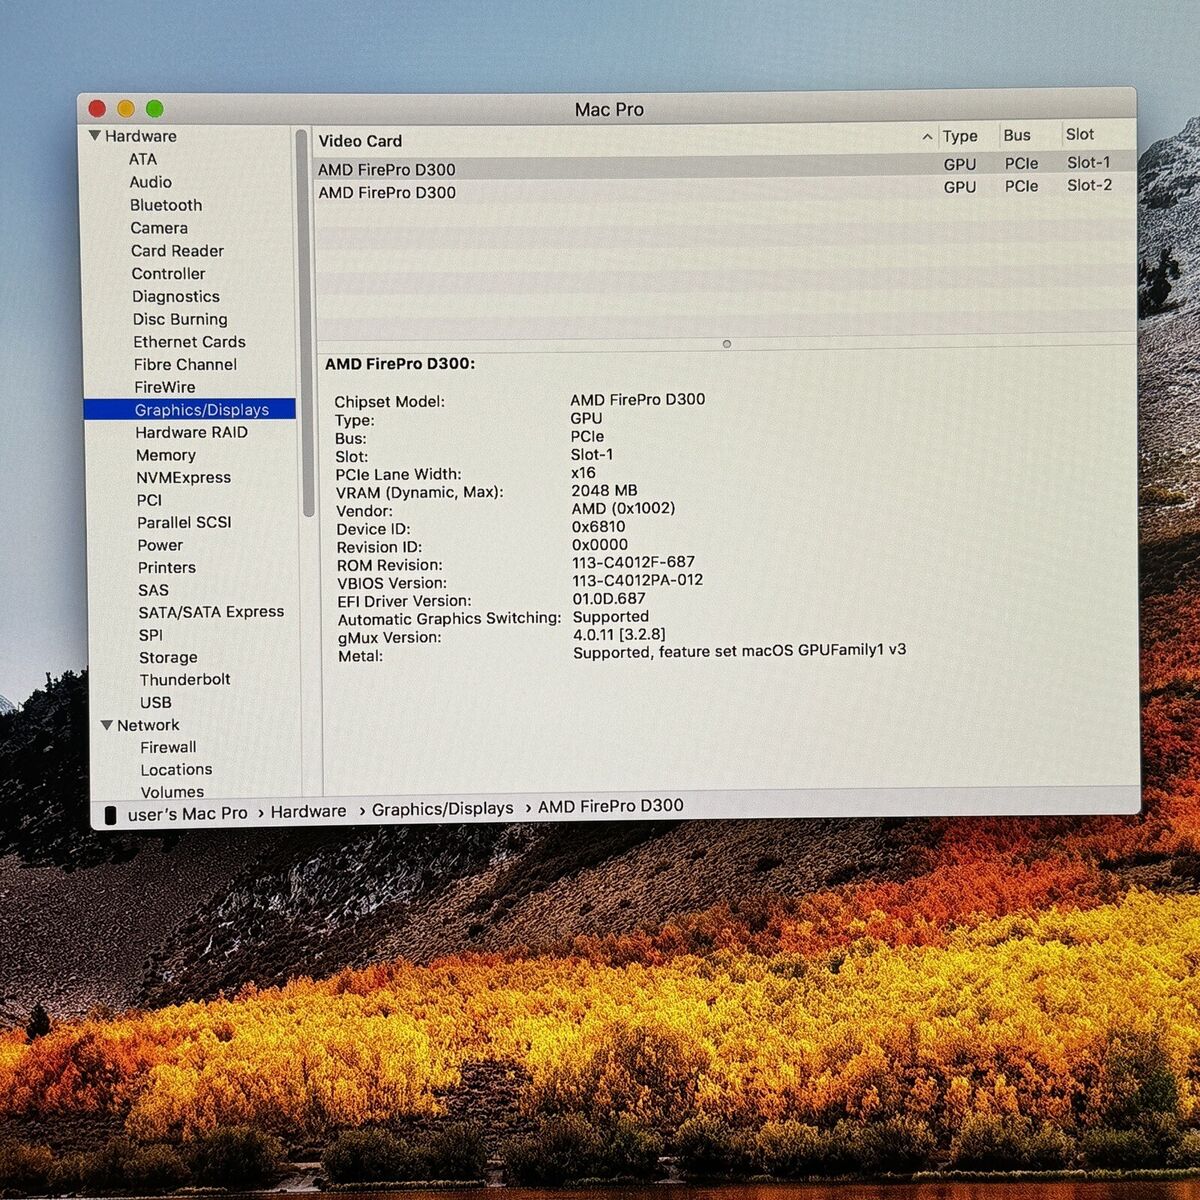Image resolution: width=1200 pixels, height=1200 pixels.
Task: Click Graphics/Displays in the path bar
Action: [442, 808]
